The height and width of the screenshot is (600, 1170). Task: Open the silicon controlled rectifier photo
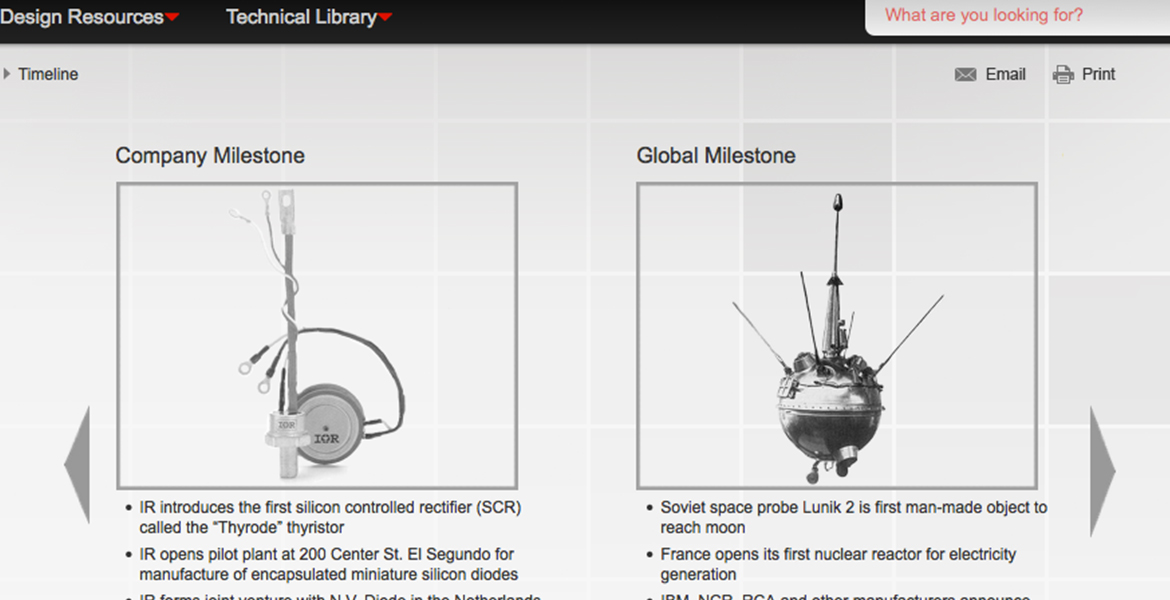click(317, 335)
